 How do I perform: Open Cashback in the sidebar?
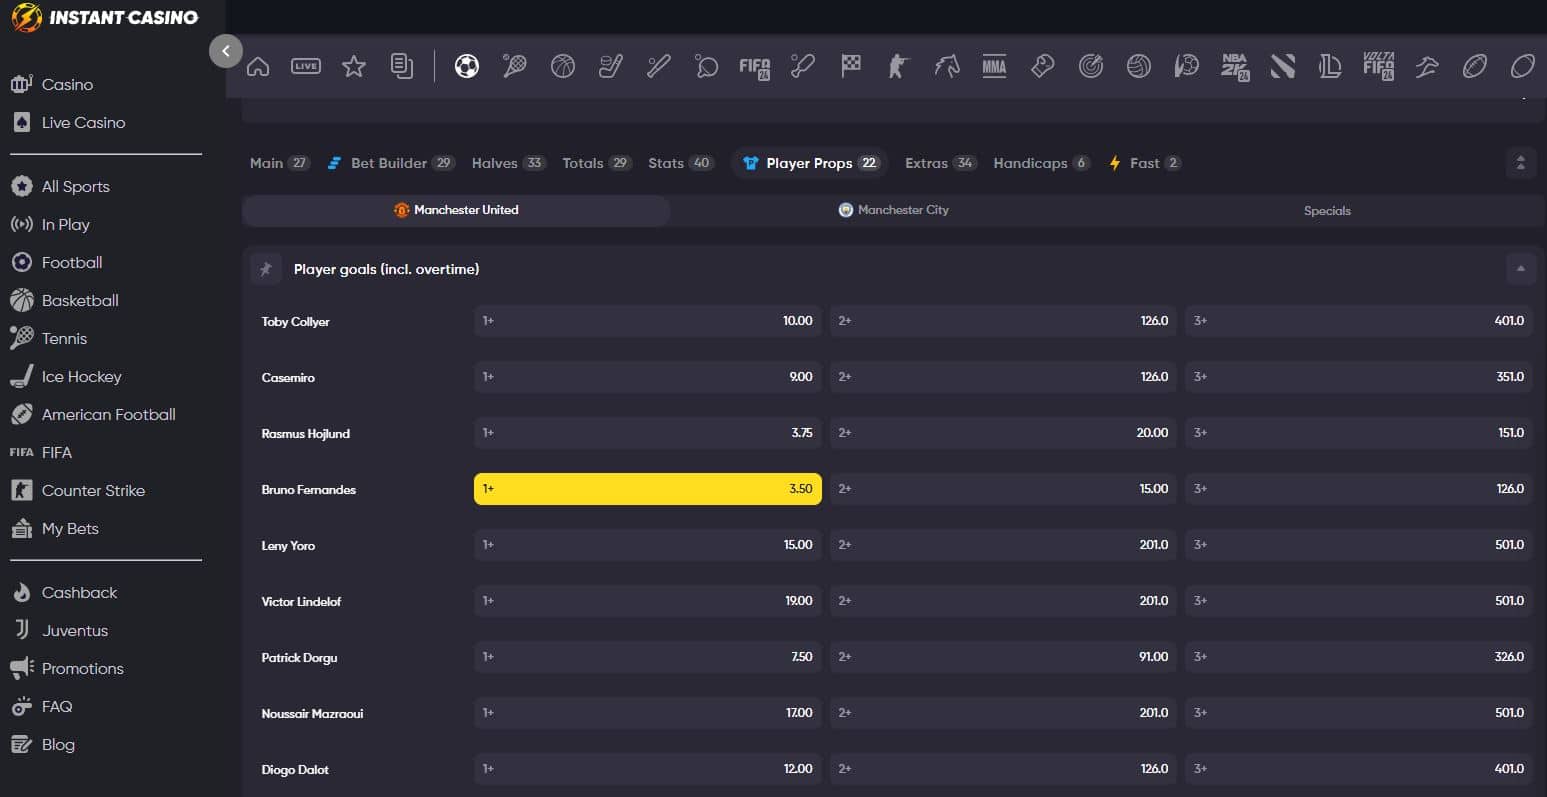[79, 593]
